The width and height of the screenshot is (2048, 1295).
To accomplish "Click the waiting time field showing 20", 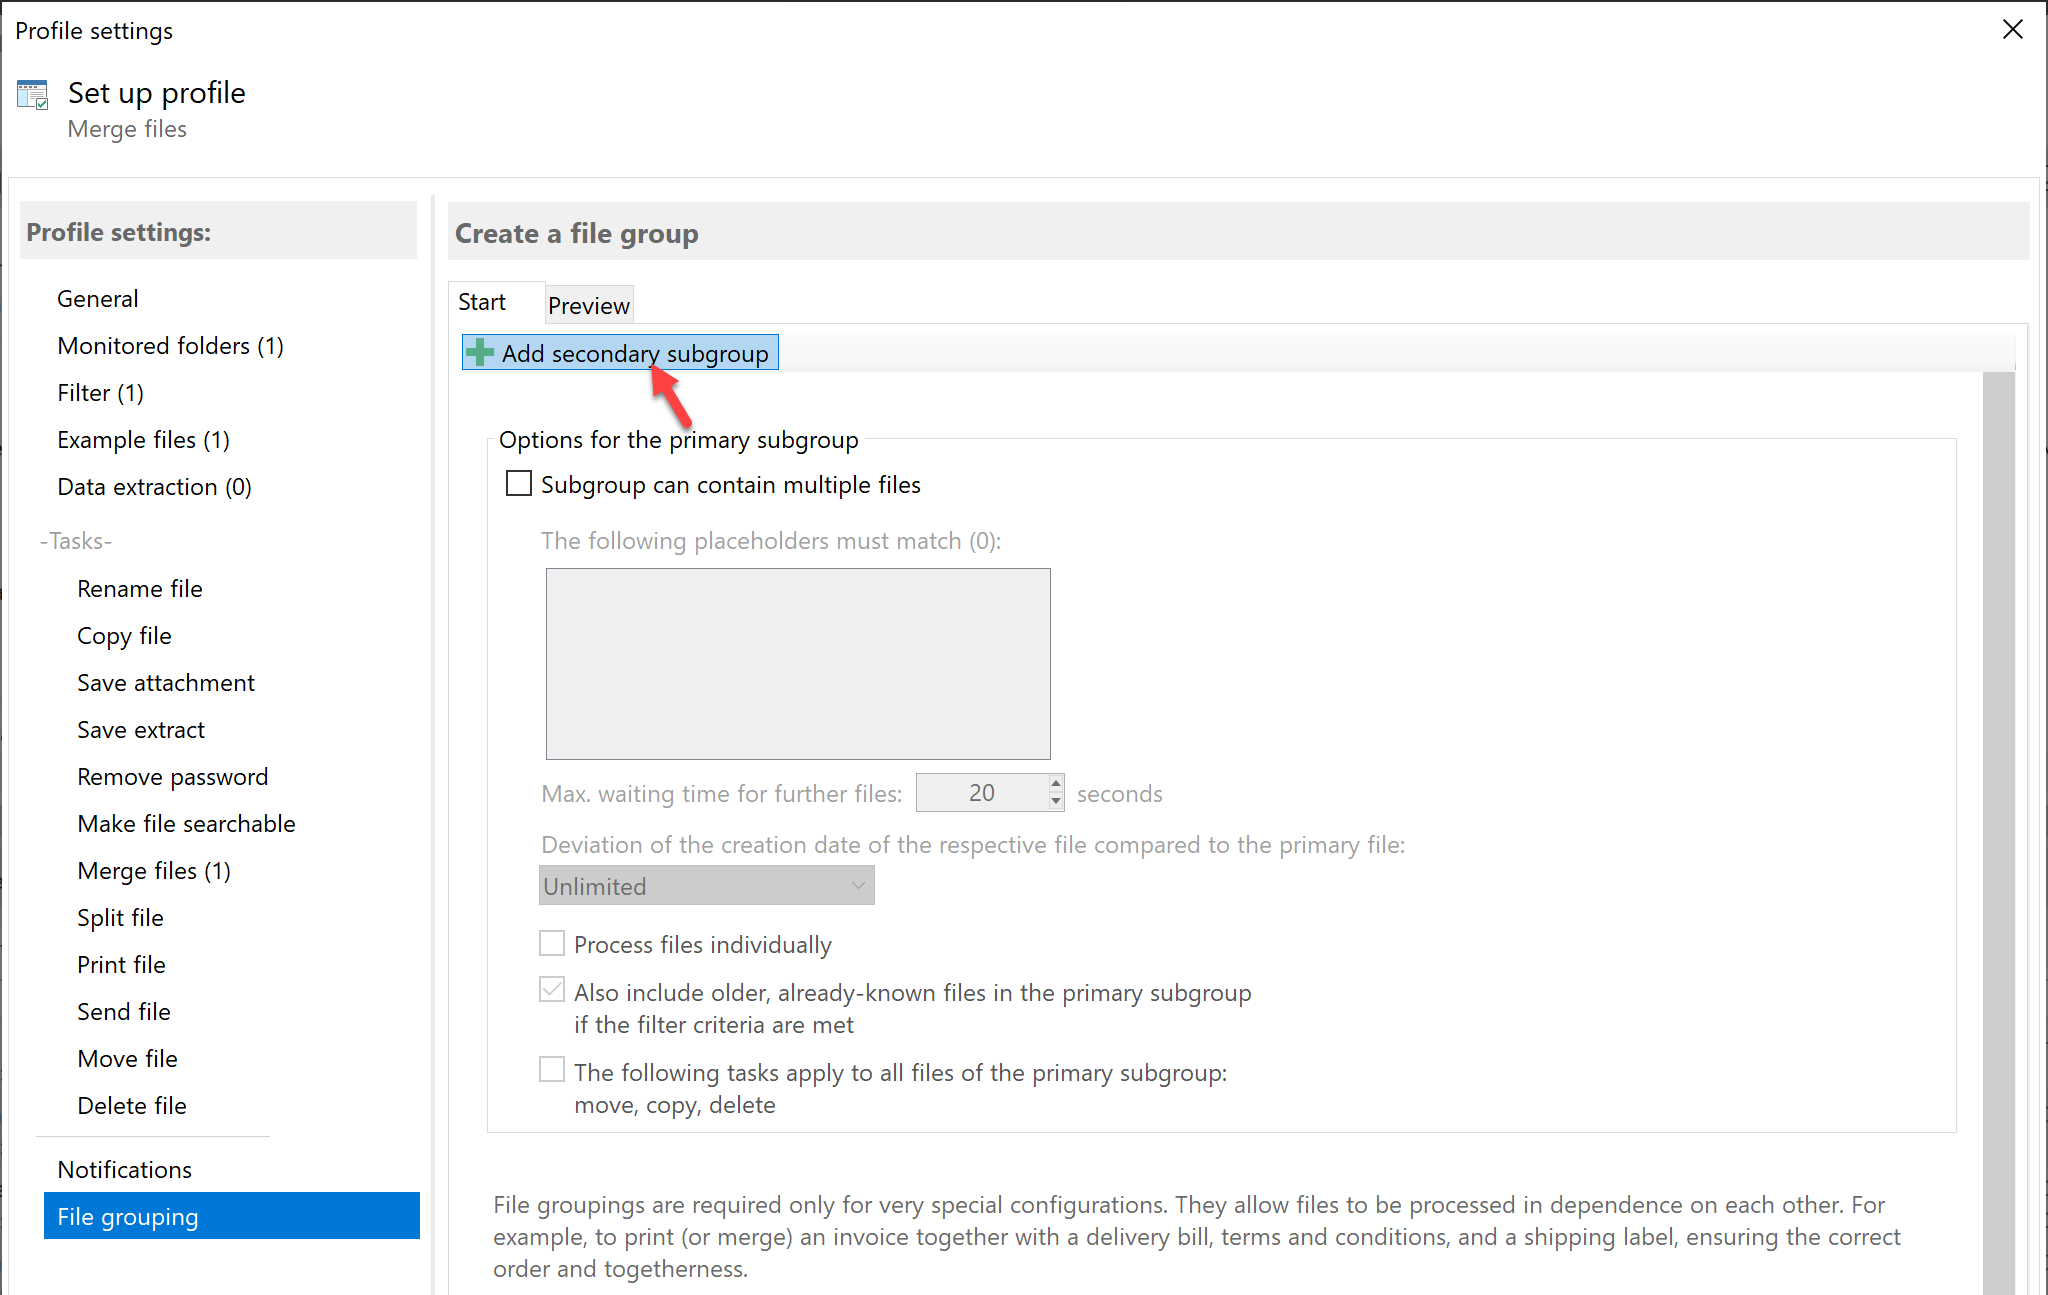I will tap(984, 792).
